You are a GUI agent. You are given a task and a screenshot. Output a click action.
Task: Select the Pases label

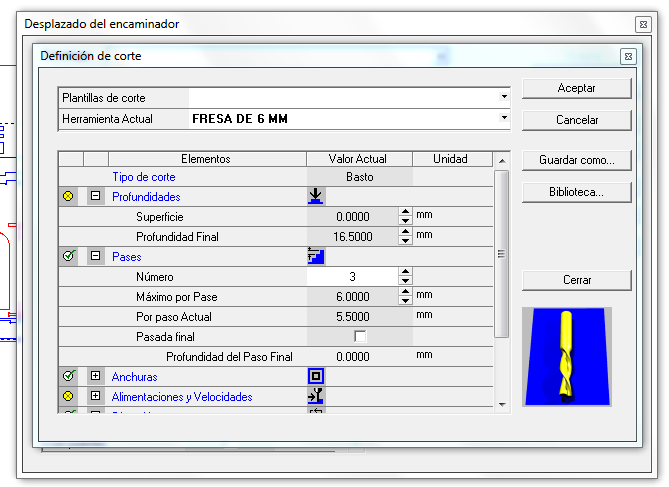126,257
